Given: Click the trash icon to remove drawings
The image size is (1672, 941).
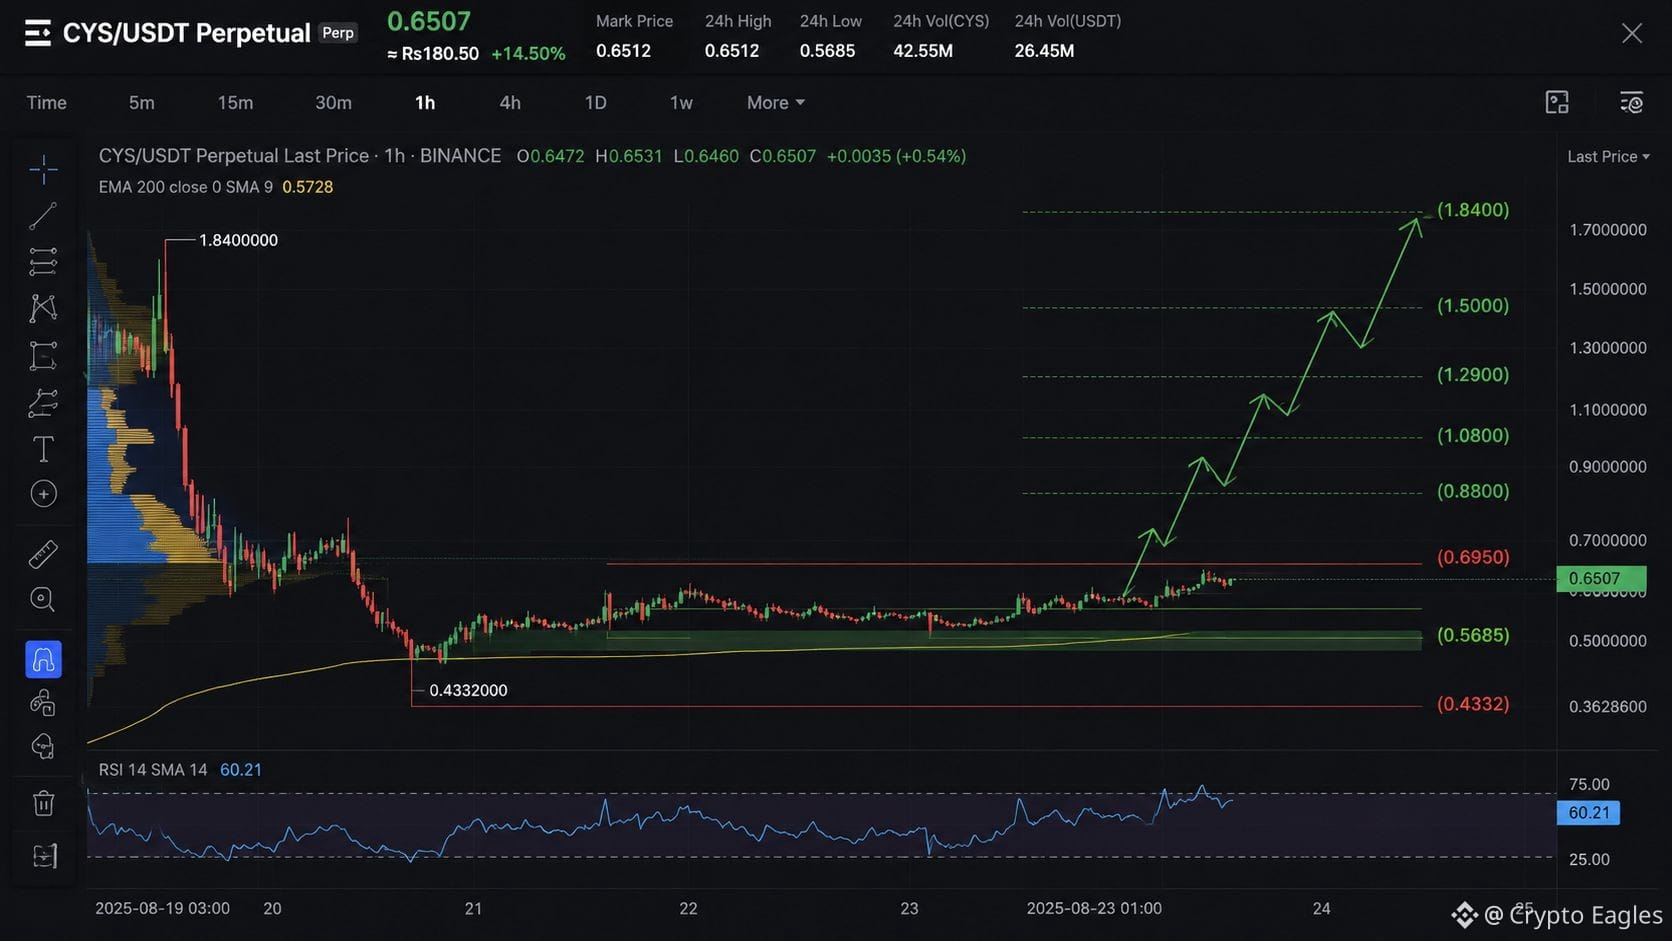Looking at the screenshot, I should tap(43, 803).
